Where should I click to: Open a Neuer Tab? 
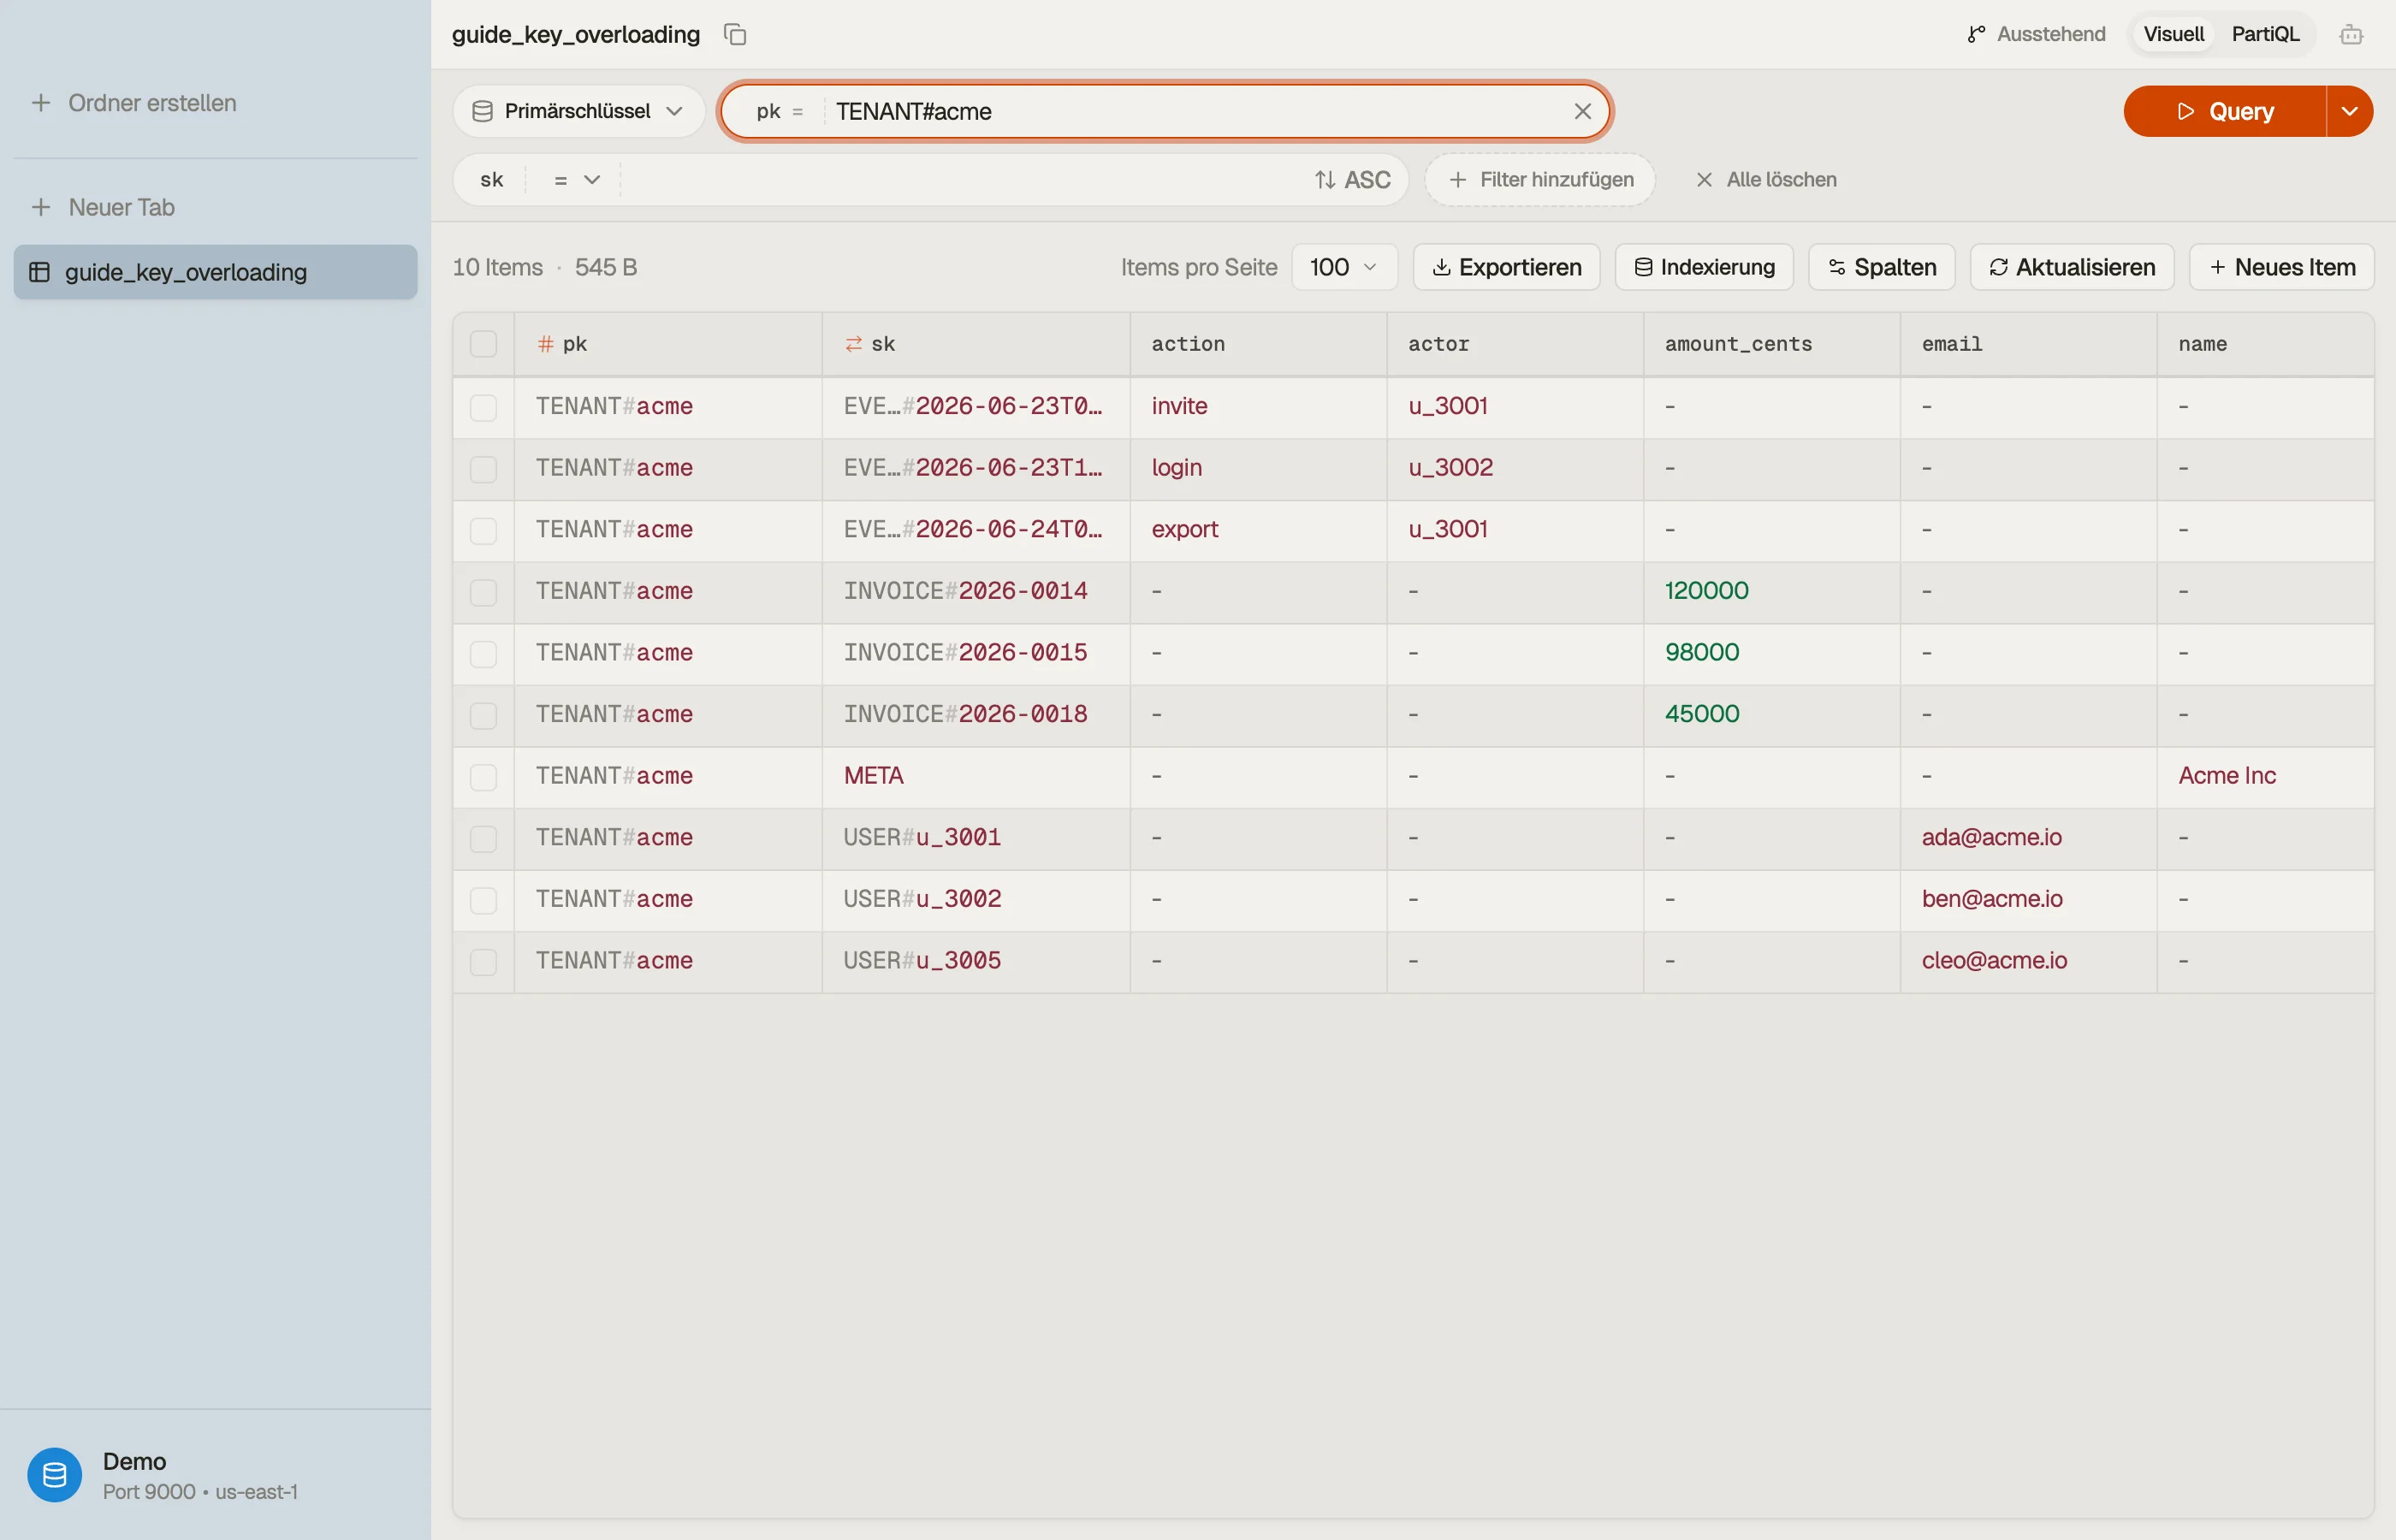coord(103,207)
